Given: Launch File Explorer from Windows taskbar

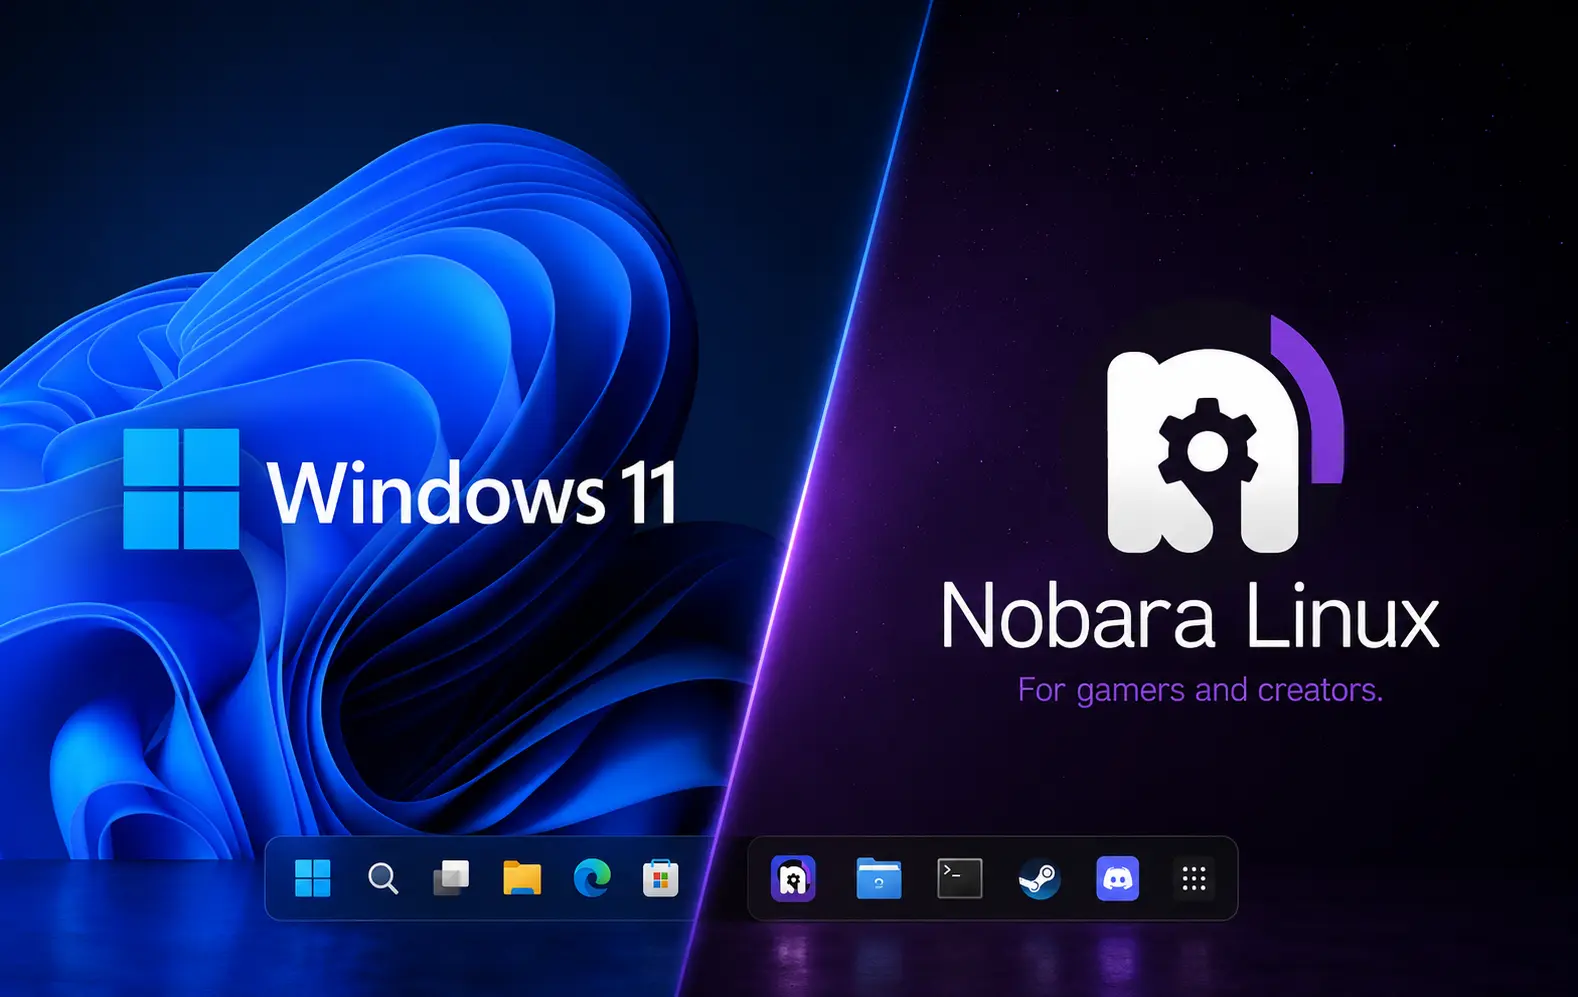Looking at the screenshot, I should tap(522, 878).
